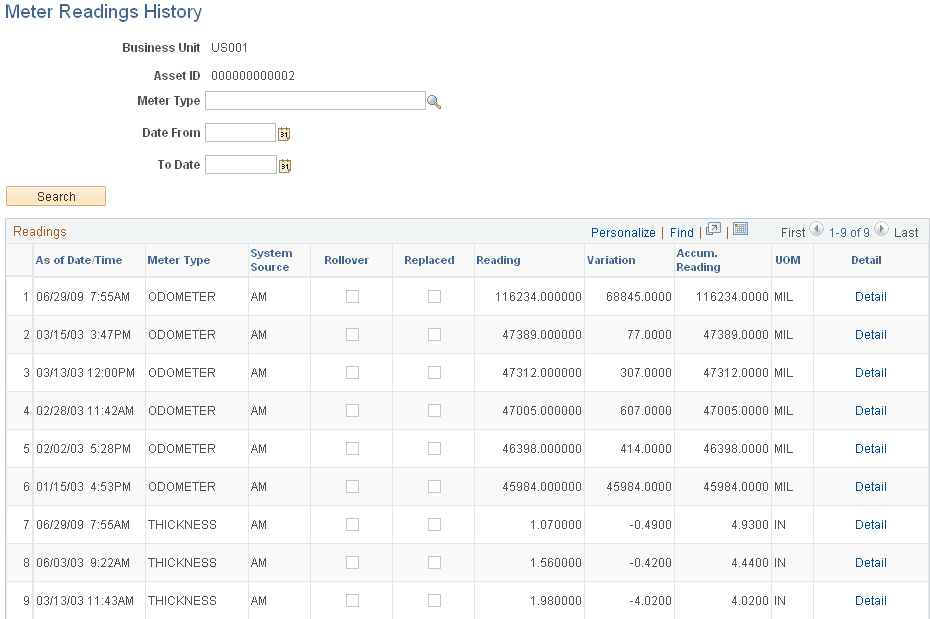Toggle the Rollover checkbox on row 1

[351, 296]
